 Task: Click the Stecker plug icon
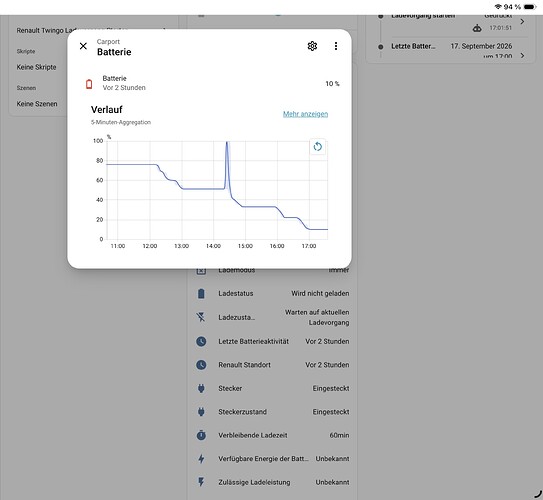tap(201, 389)
